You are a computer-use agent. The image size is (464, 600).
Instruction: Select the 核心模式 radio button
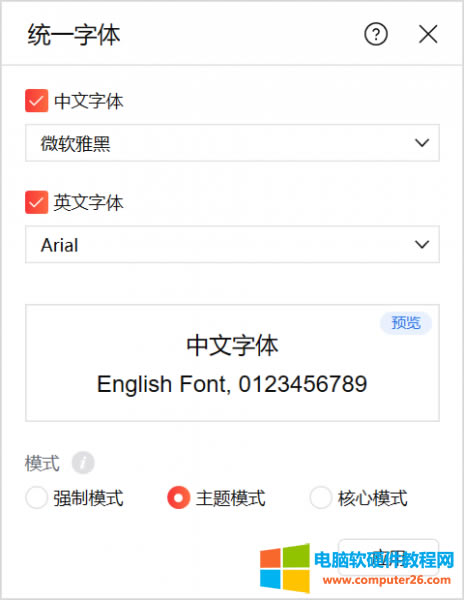[x=321, y=497]
